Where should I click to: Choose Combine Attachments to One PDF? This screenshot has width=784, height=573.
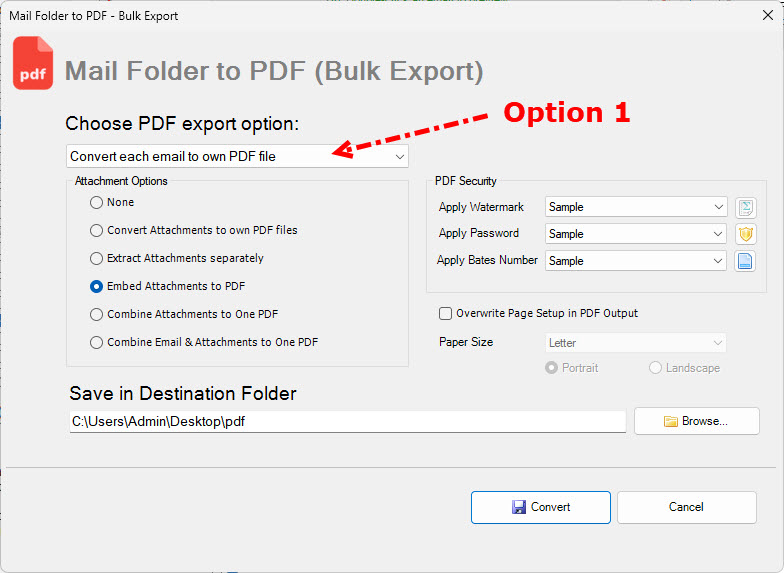pos(97,314)
